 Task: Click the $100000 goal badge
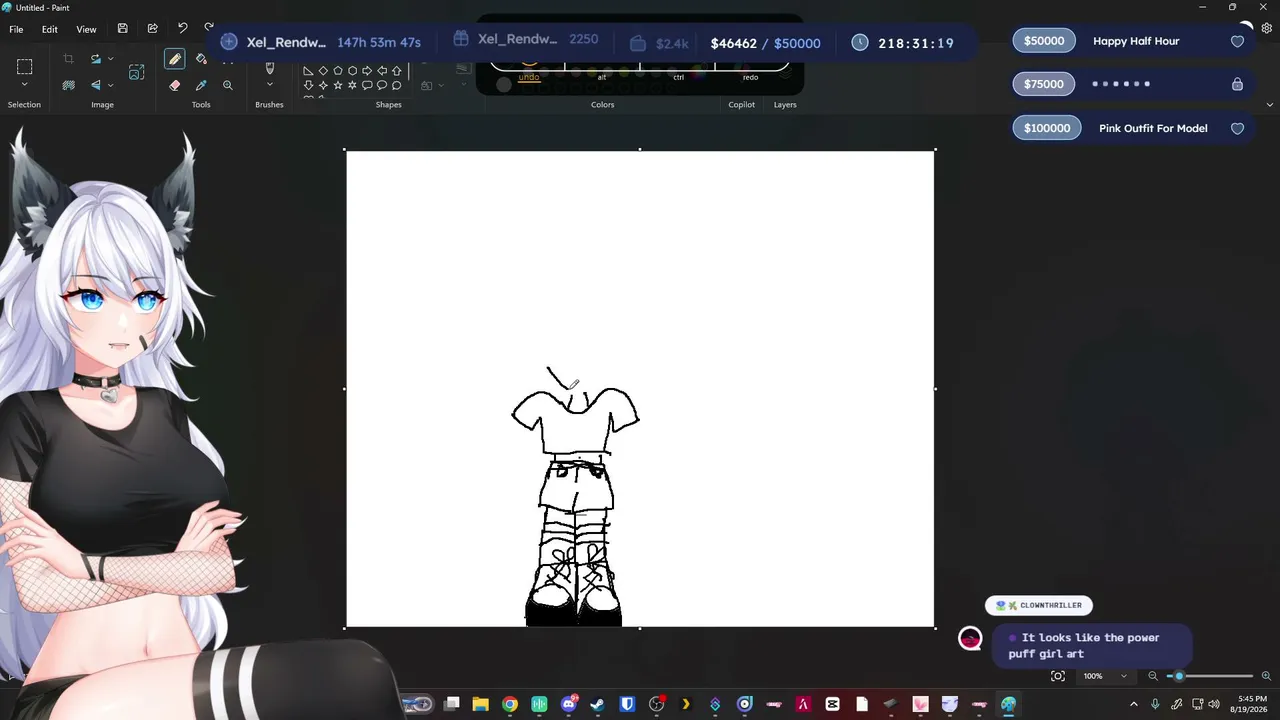[1047, 128]
